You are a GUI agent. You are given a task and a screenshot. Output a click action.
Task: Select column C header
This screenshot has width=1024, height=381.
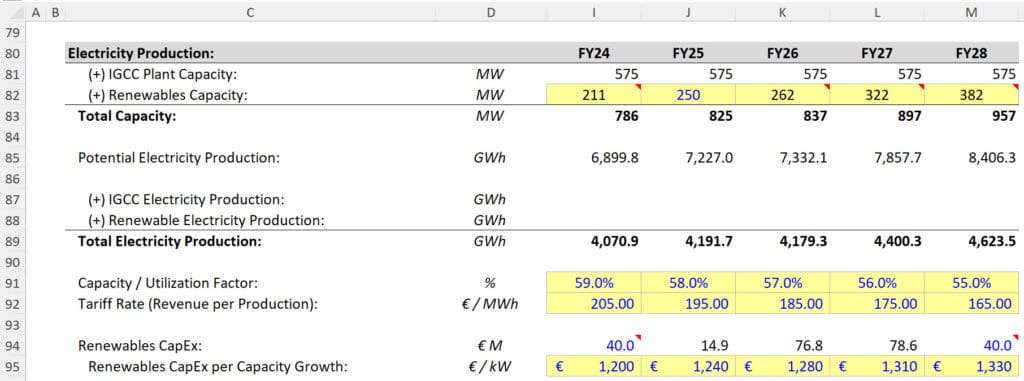coord(251,11)
